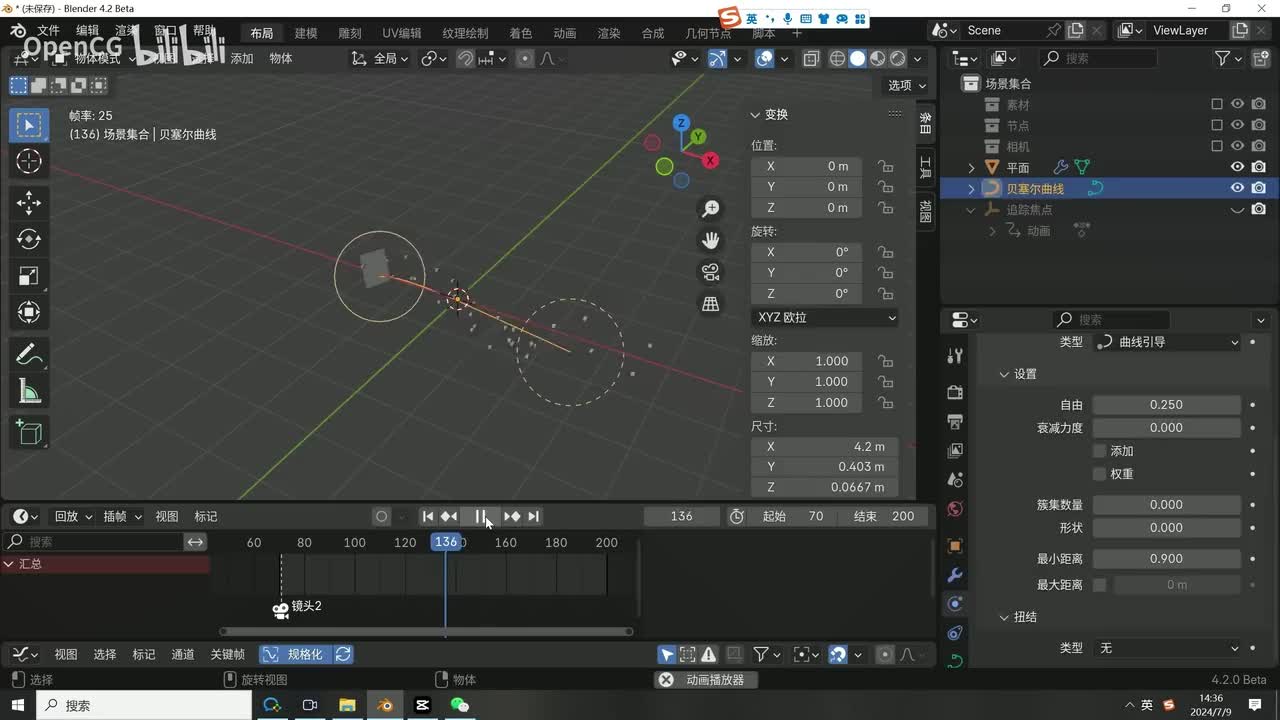Viewport: 1280px width, 720px height.
Task: Select the Rotate tool in toolbar
Action: point(29,239)
